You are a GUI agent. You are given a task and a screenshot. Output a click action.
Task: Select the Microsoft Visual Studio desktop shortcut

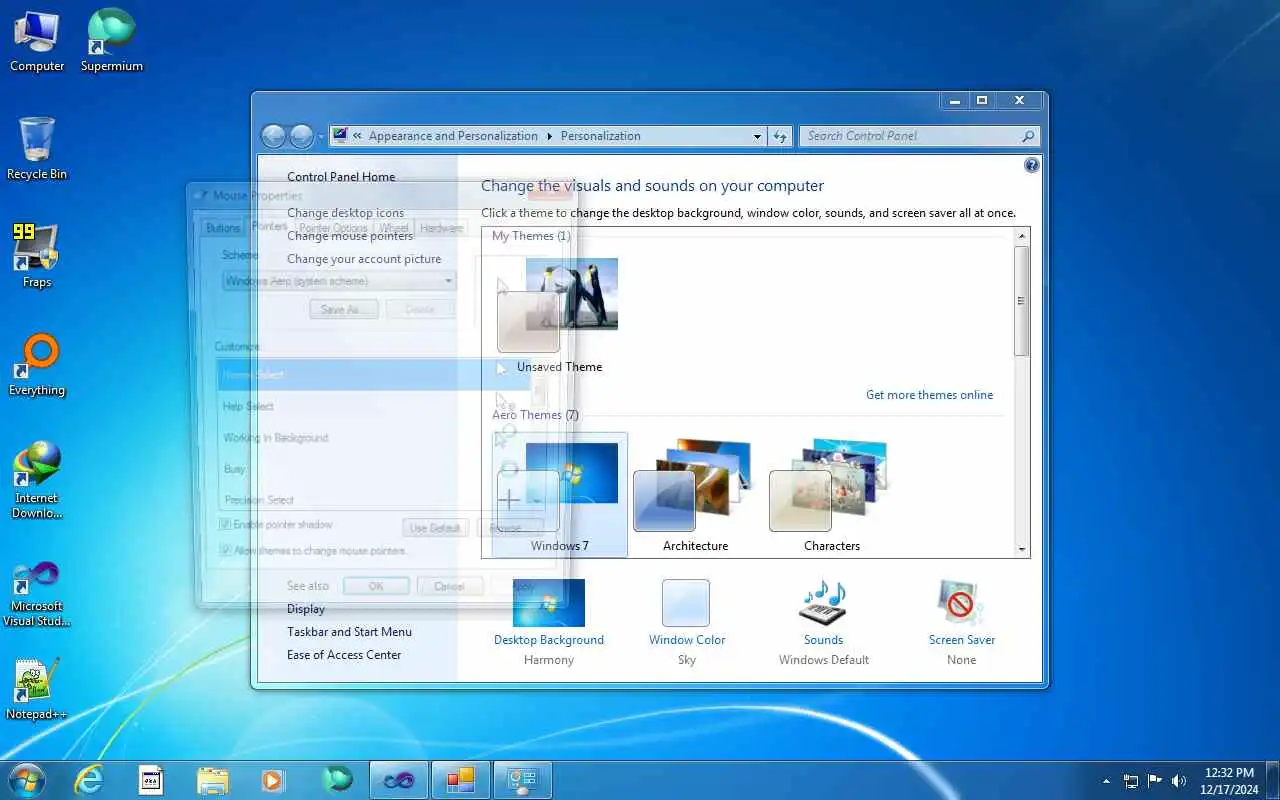coord(37,594)
